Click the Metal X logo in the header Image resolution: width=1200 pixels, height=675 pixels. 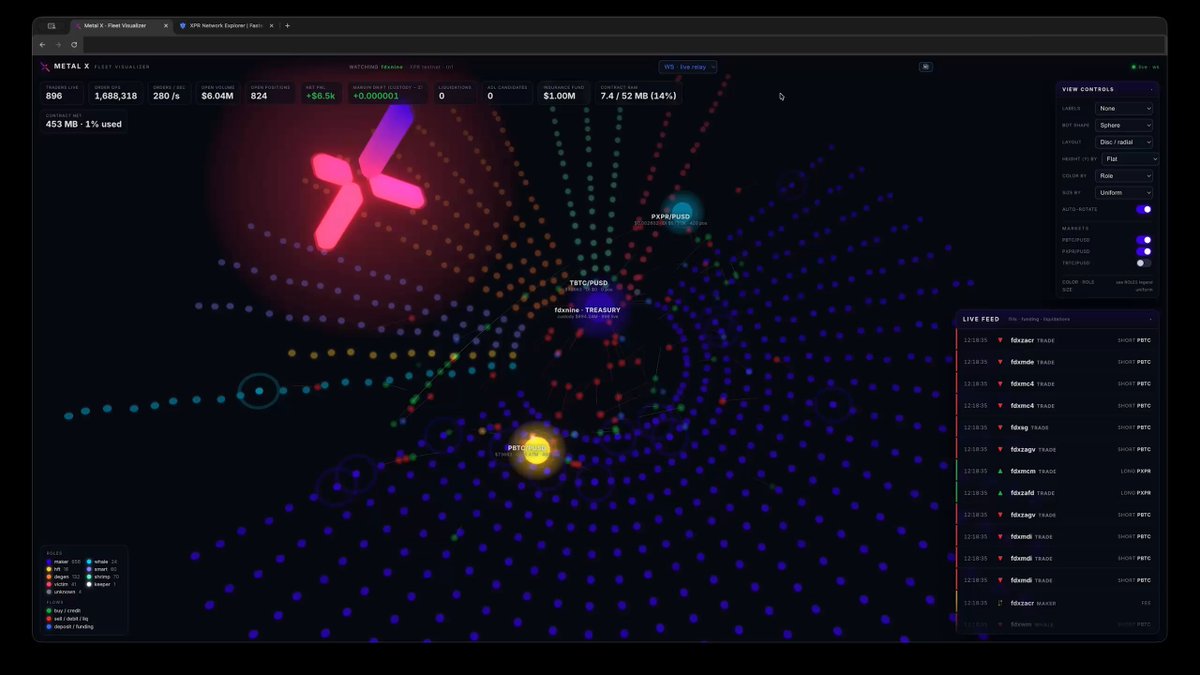coord(45,67)
